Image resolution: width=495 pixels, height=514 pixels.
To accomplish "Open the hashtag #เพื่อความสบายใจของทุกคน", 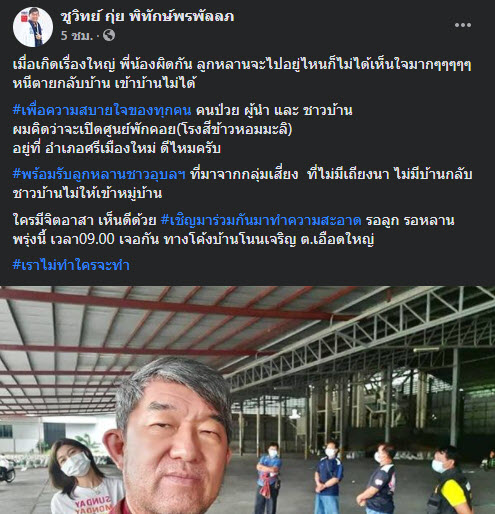I will [x=102, y=110].
